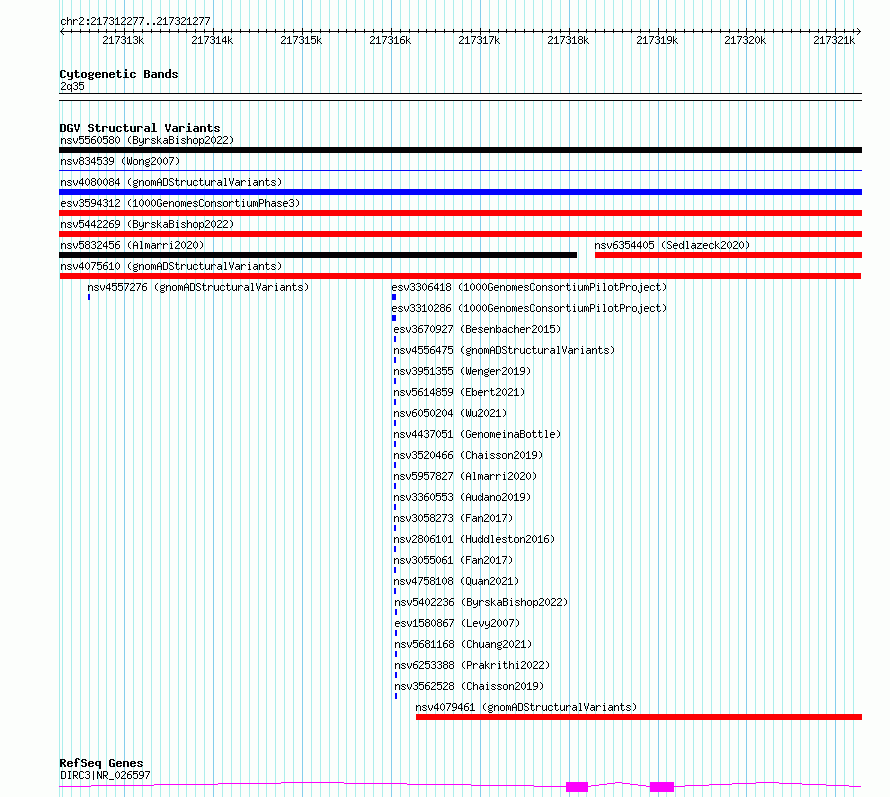Click the nsv5614859 (Ebert2021) label
This screenshot has height=797, width=890.
pyautogui.click(x=459, y=392)
